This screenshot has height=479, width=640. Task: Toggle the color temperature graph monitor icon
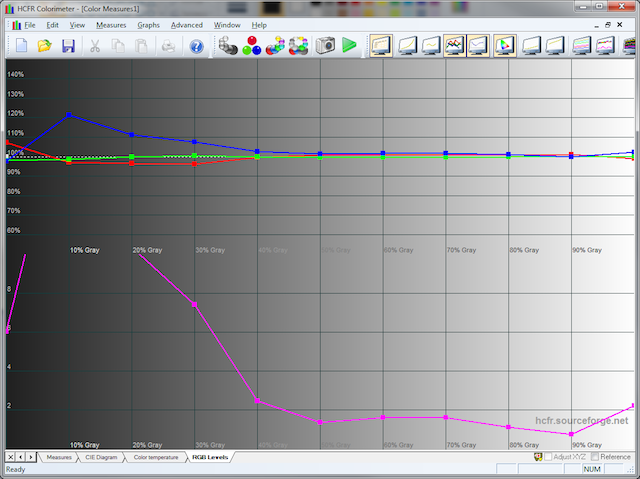478,45
